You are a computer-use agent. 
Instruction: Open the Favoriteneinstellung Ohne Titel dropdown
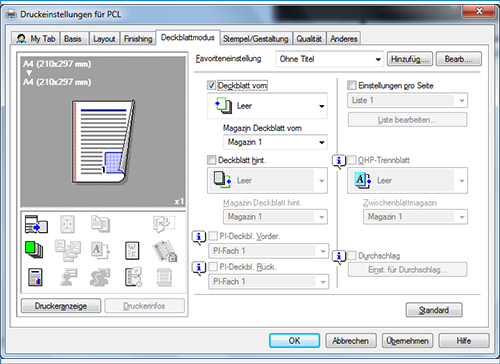[330, 59]
